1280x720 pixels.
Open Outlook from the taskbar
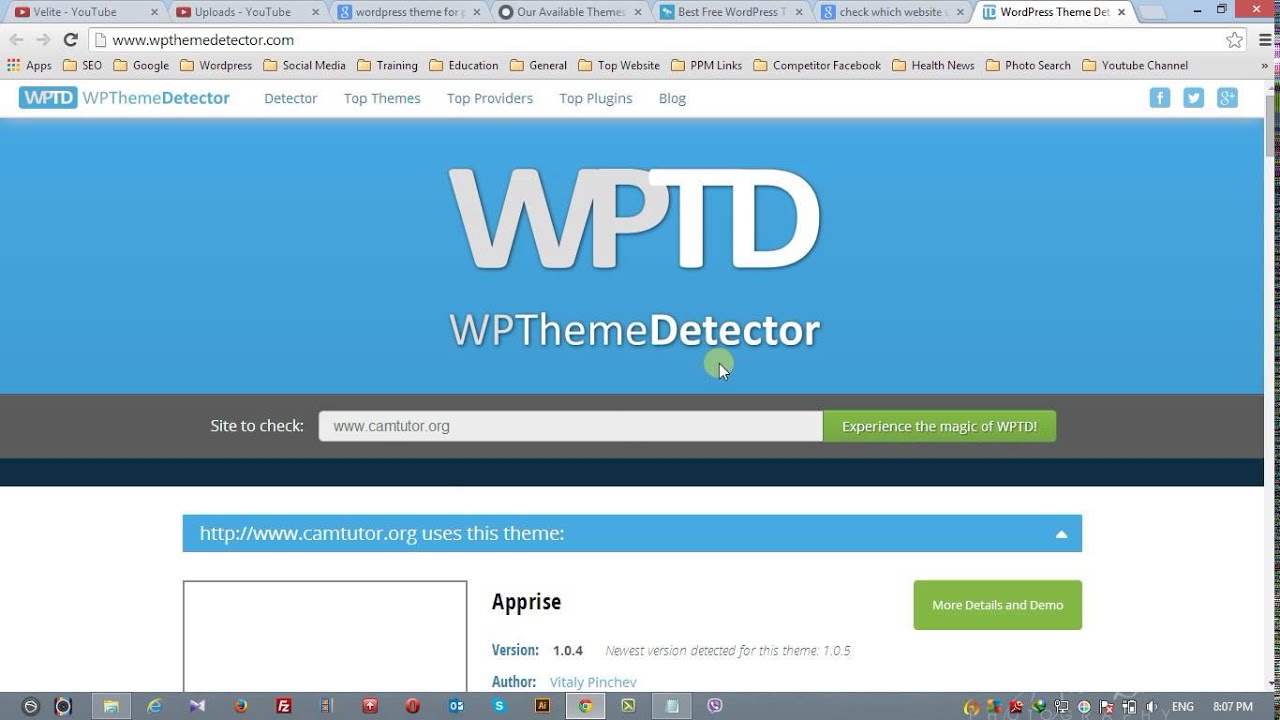tap(456, 706)
